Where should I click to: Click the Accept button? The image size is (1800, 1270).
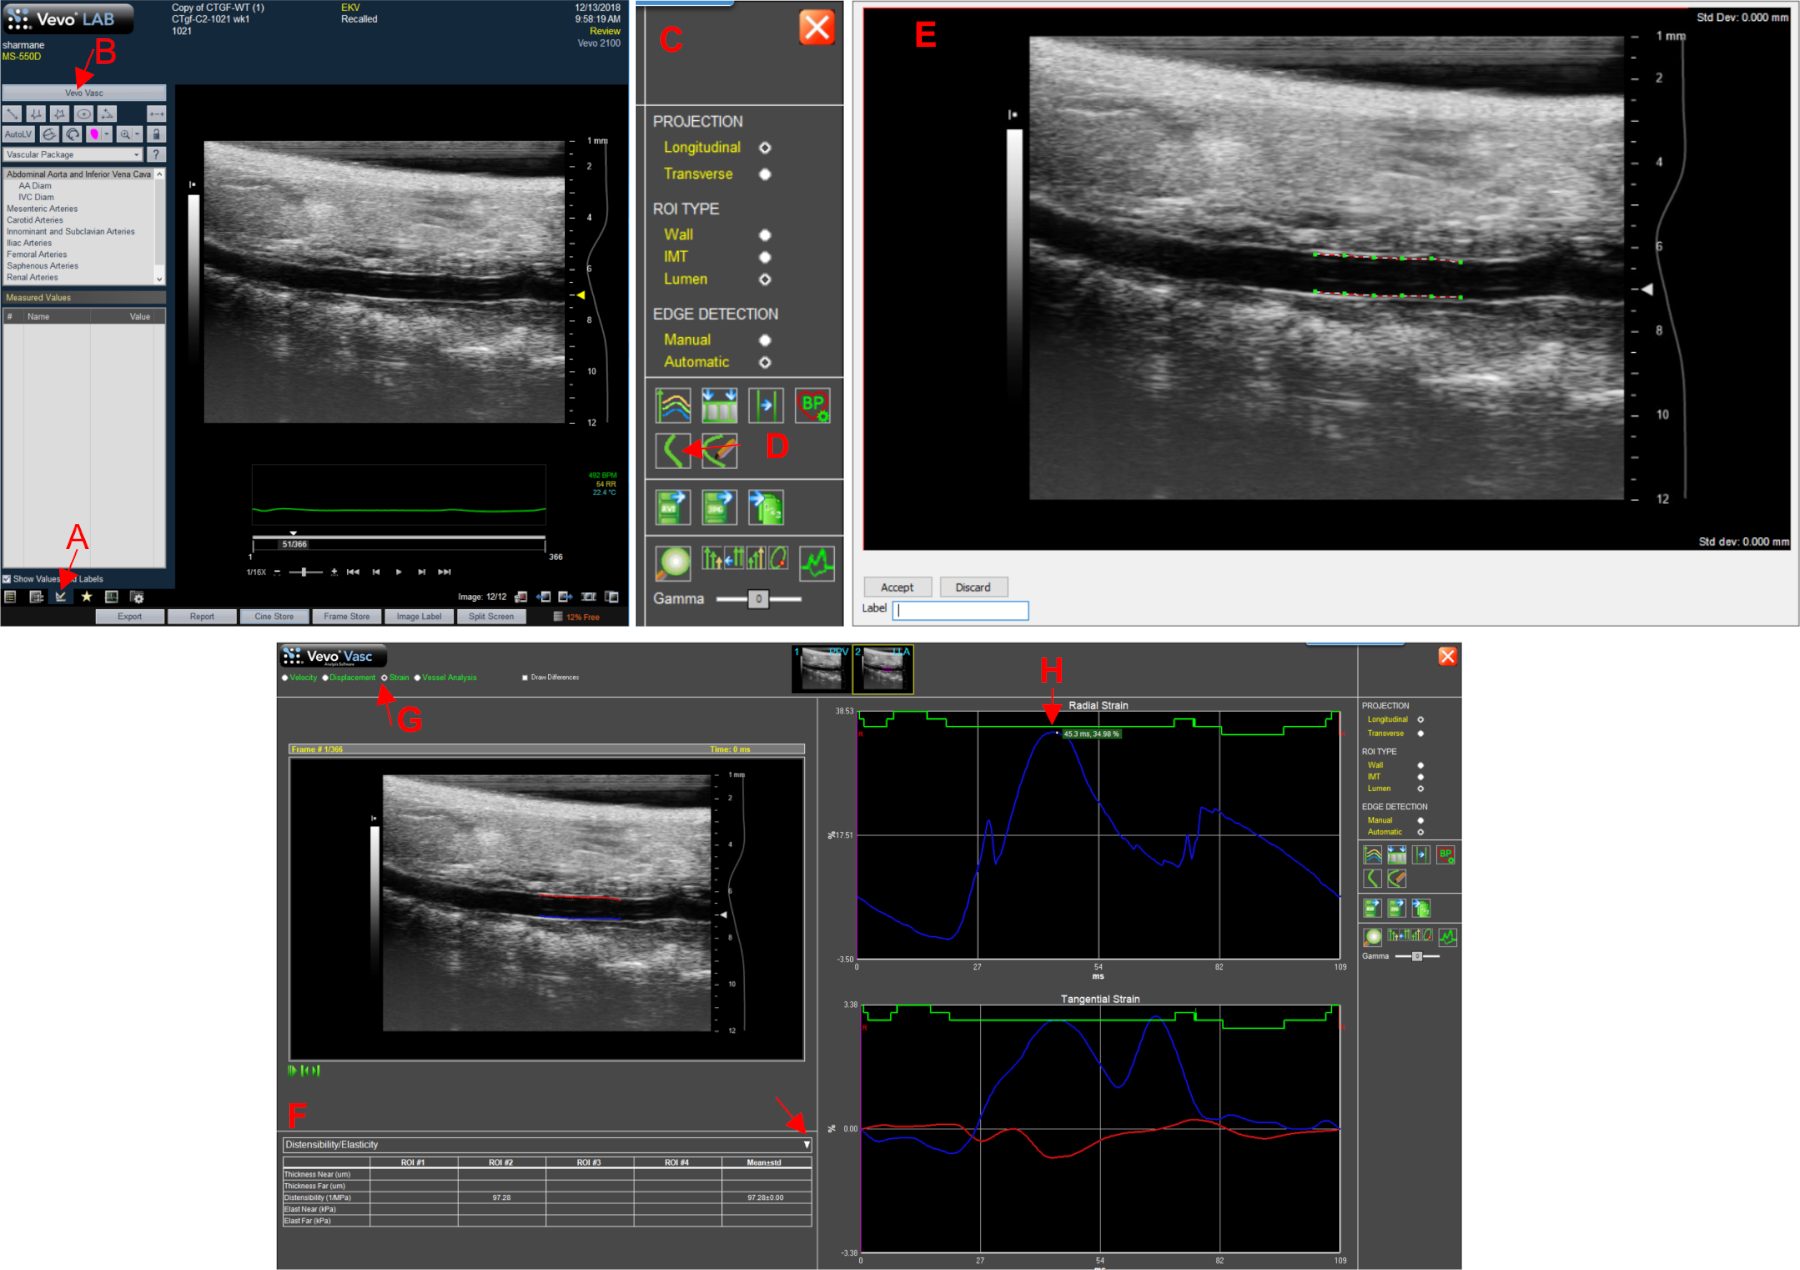tap(897, 588)
